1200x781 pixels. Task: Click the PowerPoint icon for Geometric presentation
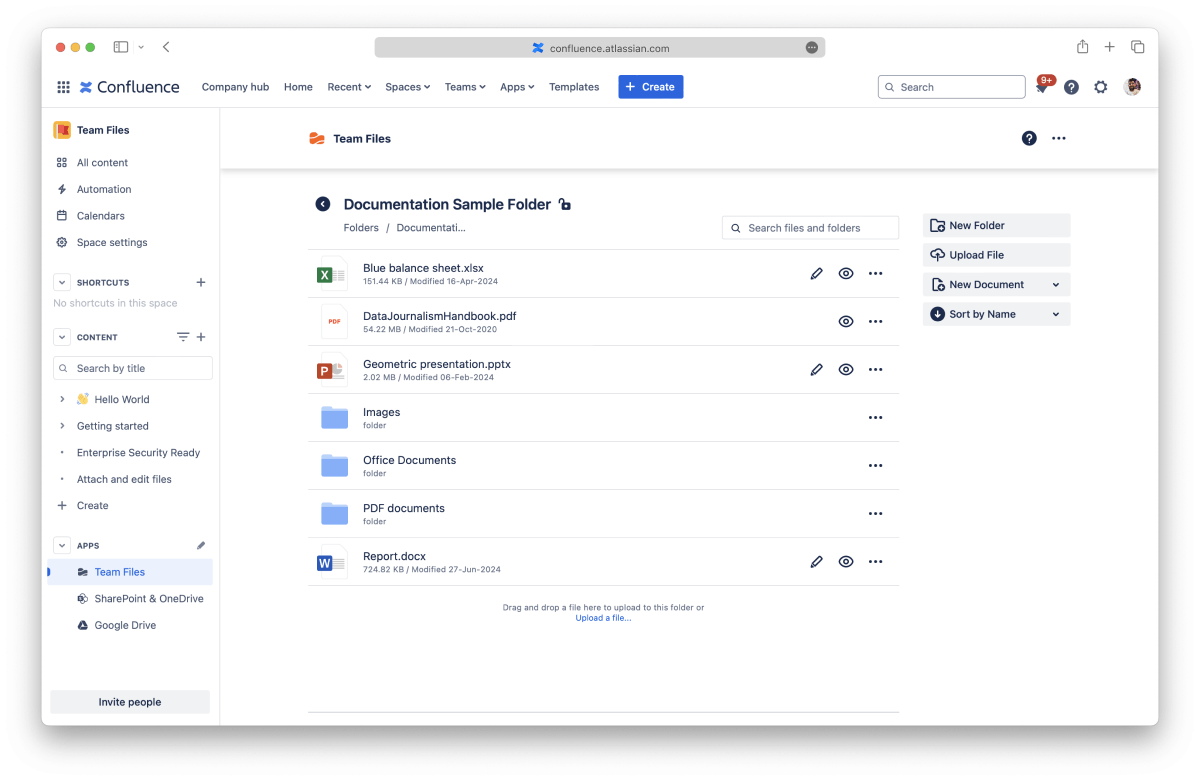pyautogui.click(x=331, y=370)
